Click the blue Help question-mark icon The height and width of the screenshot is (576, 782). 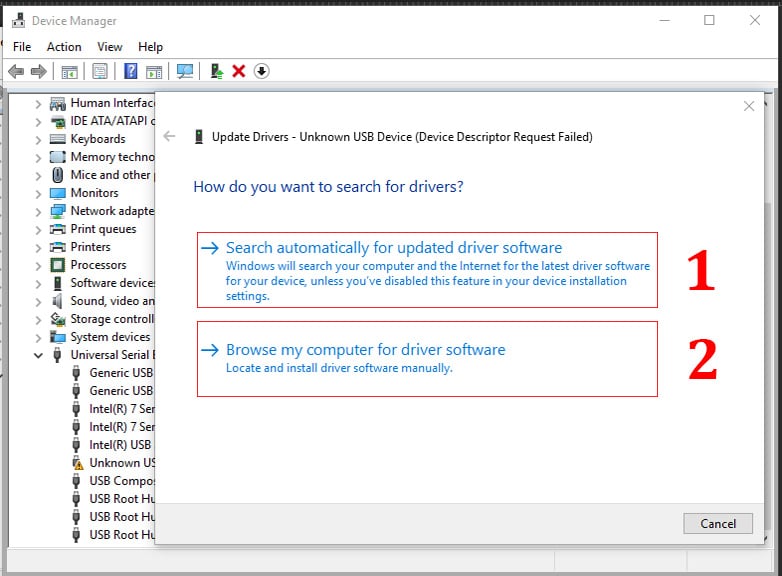pyautogui.click(x=131, y=71)
